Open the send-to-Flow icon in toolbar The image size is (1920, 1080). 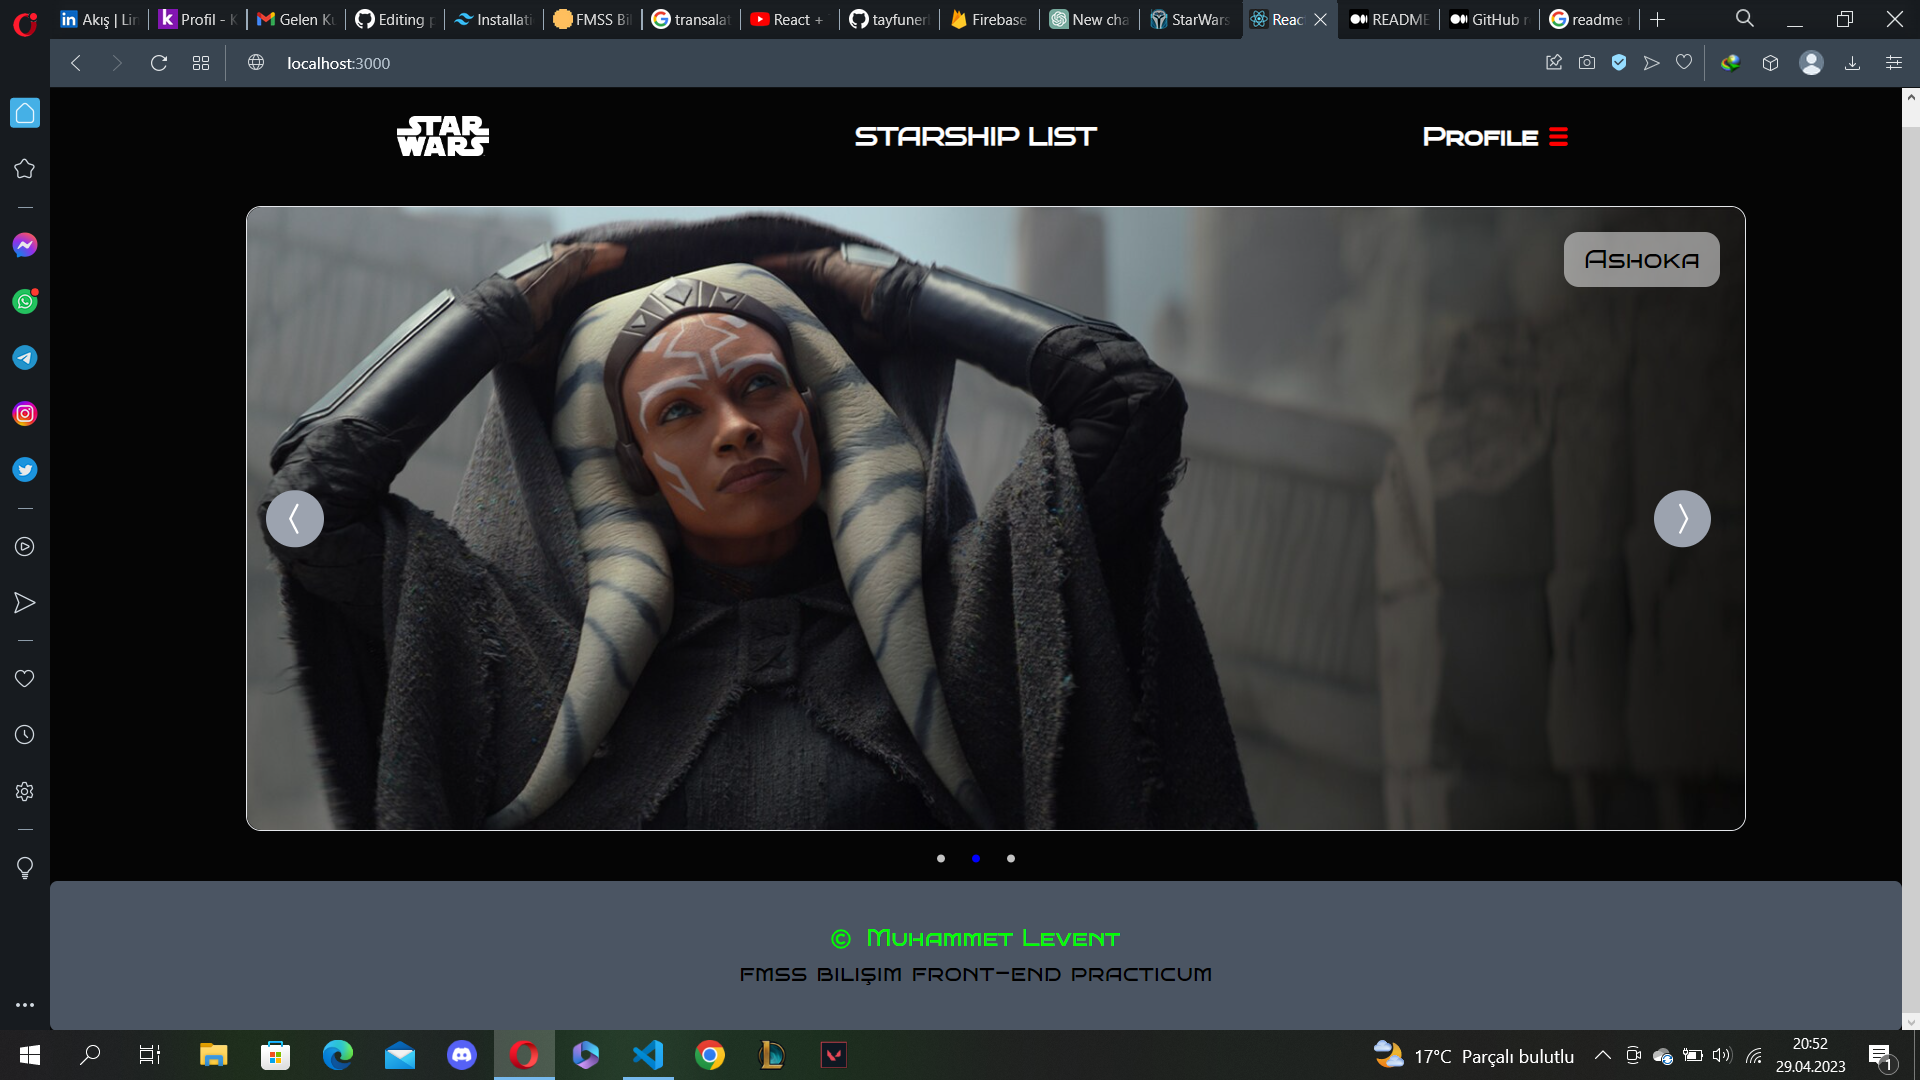point(1651,63)
